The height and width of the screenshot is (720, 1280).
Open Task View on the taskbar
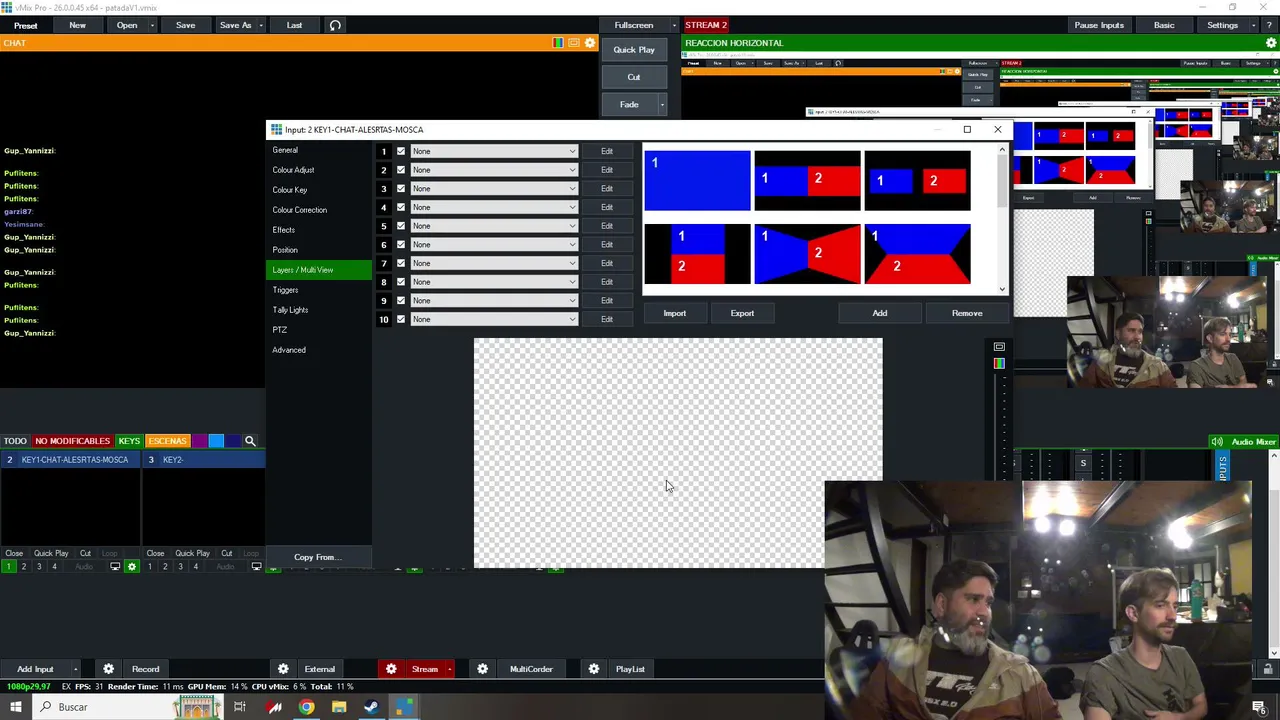click(240, 707)
